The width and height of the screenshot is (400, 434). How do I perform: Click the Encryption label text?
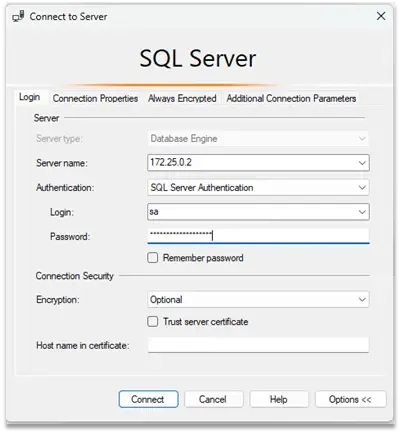[58, 300]
